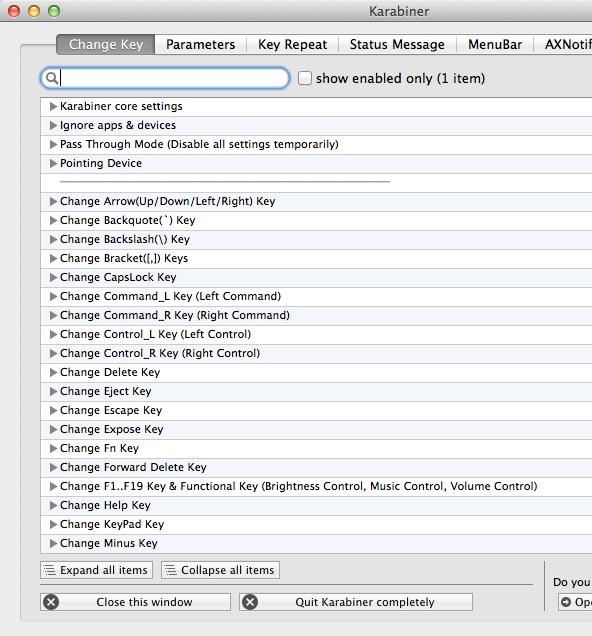Click the green zoom window button
The width and height of the screenshot is (592, 636).
pyautogui.click(x=54, y=11)
